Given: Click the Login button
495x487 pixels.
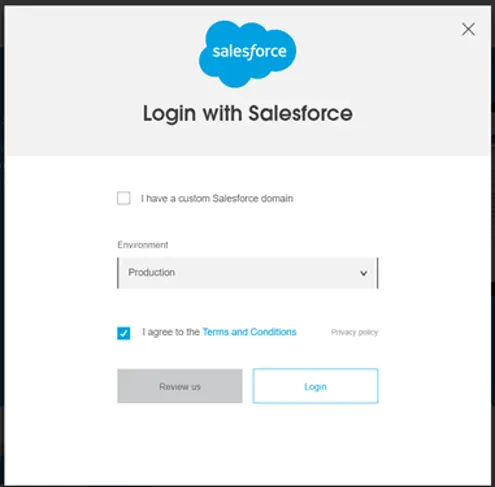Looking at the screenshot, I should tap(315, 386).
